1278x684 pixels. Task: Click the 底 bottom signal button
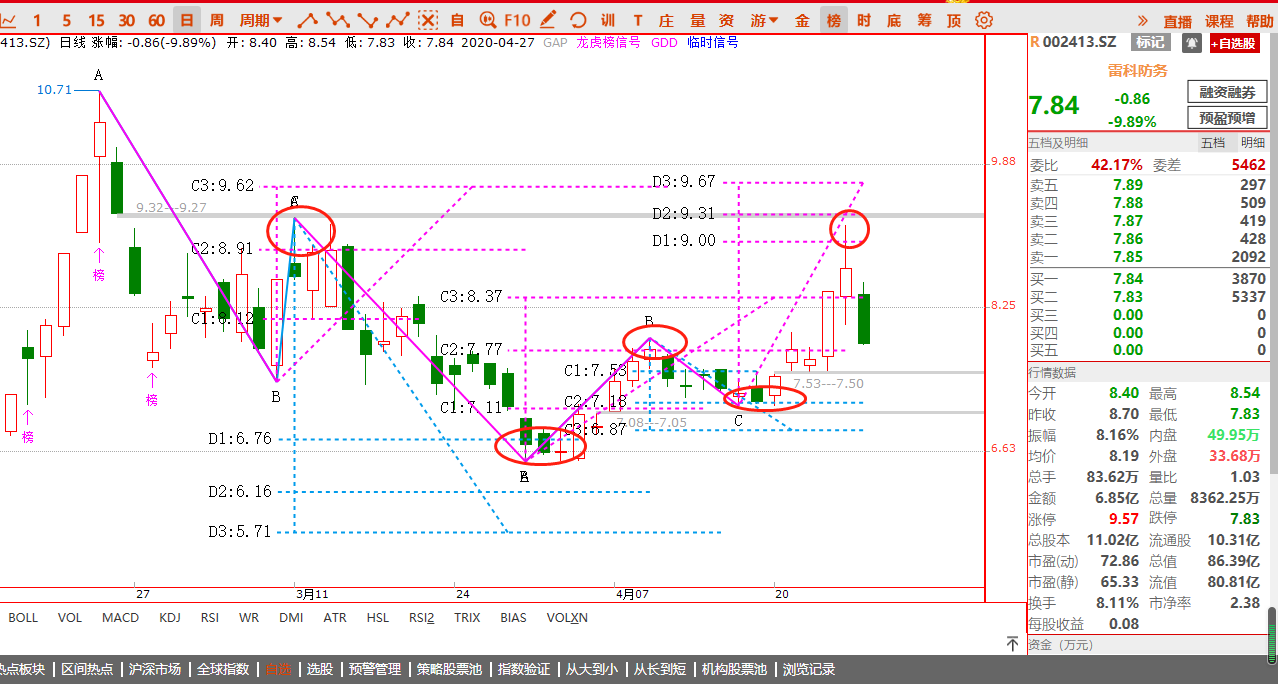894,19
